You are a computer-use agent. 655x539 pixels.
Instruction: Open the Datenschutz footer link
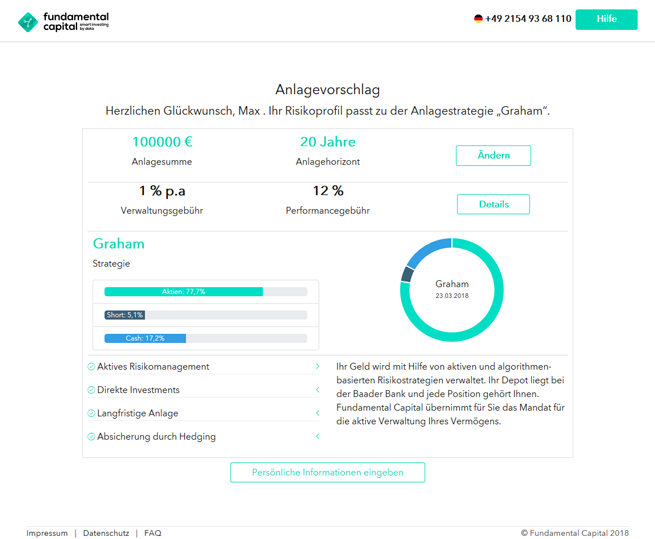[x=106, y=533]
